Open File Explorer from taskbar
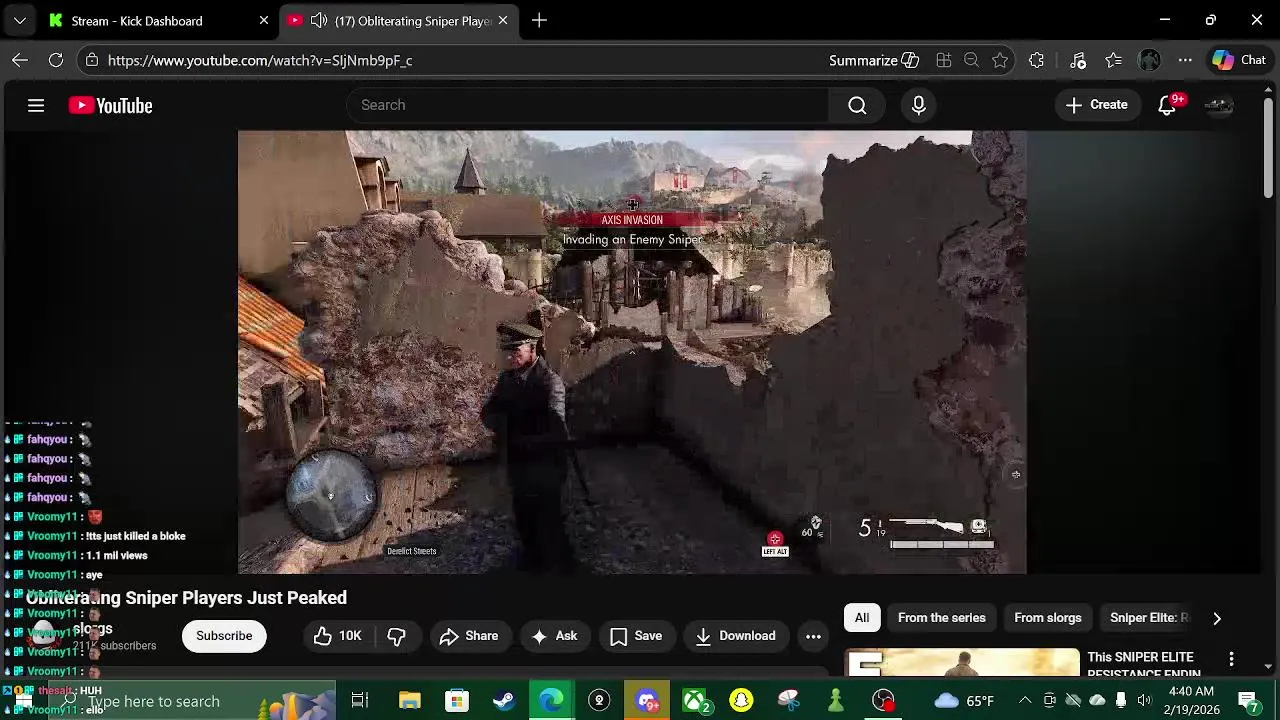Image resolution: width=1280 pixels, height=720 pixels. click(x=409, y=701)
